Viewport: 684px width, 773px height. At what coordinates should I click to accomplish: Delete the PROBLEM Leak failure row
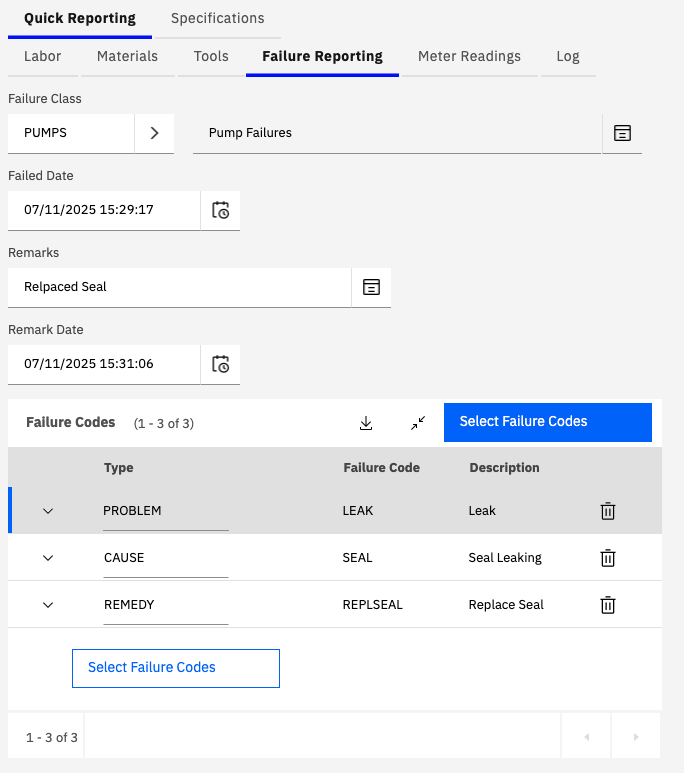pyautogui.click(x=607, y=511)
